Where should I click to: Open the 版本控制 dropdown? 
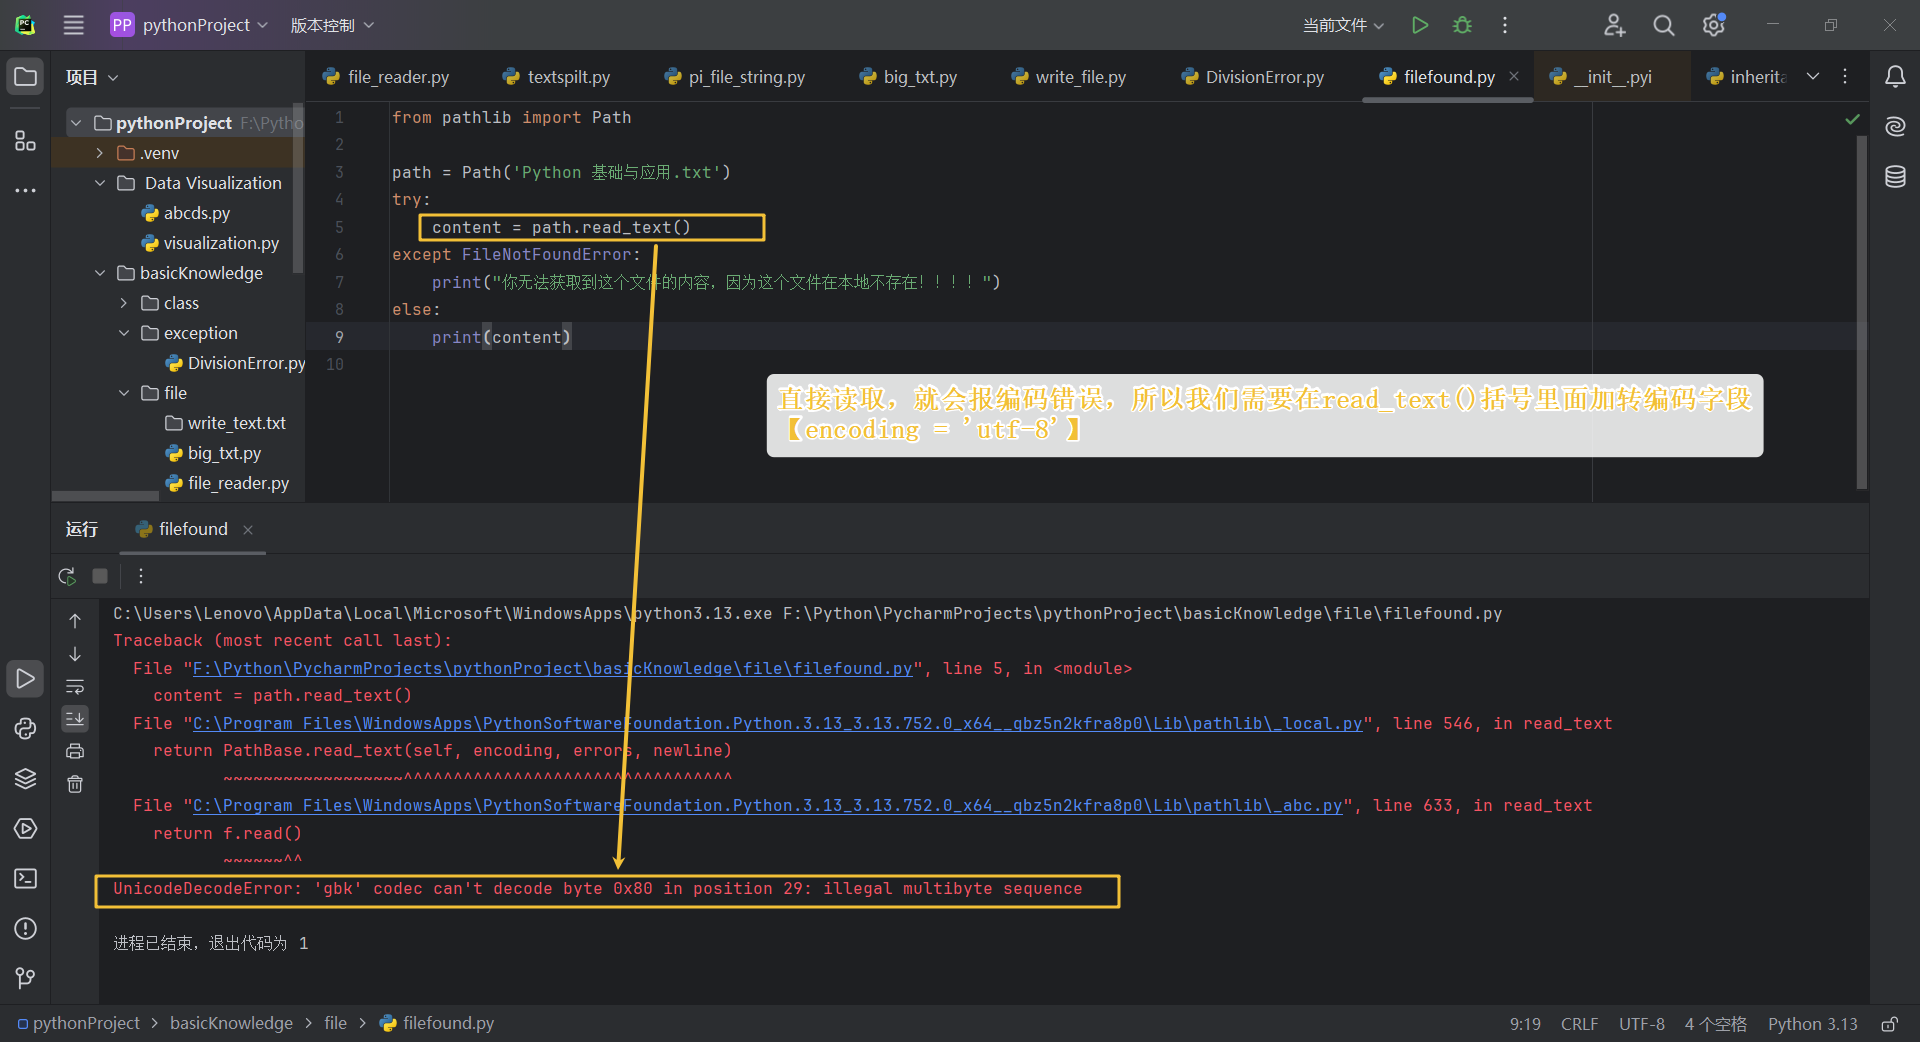[x=332, y=25]
